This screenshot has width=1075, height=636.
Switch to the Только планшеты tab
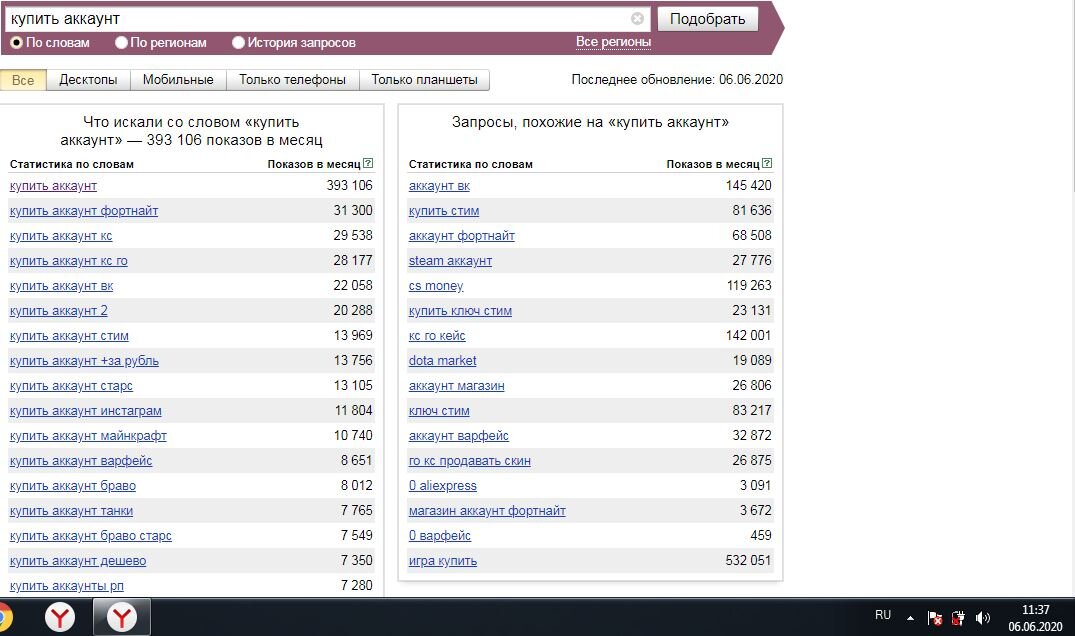424,80
